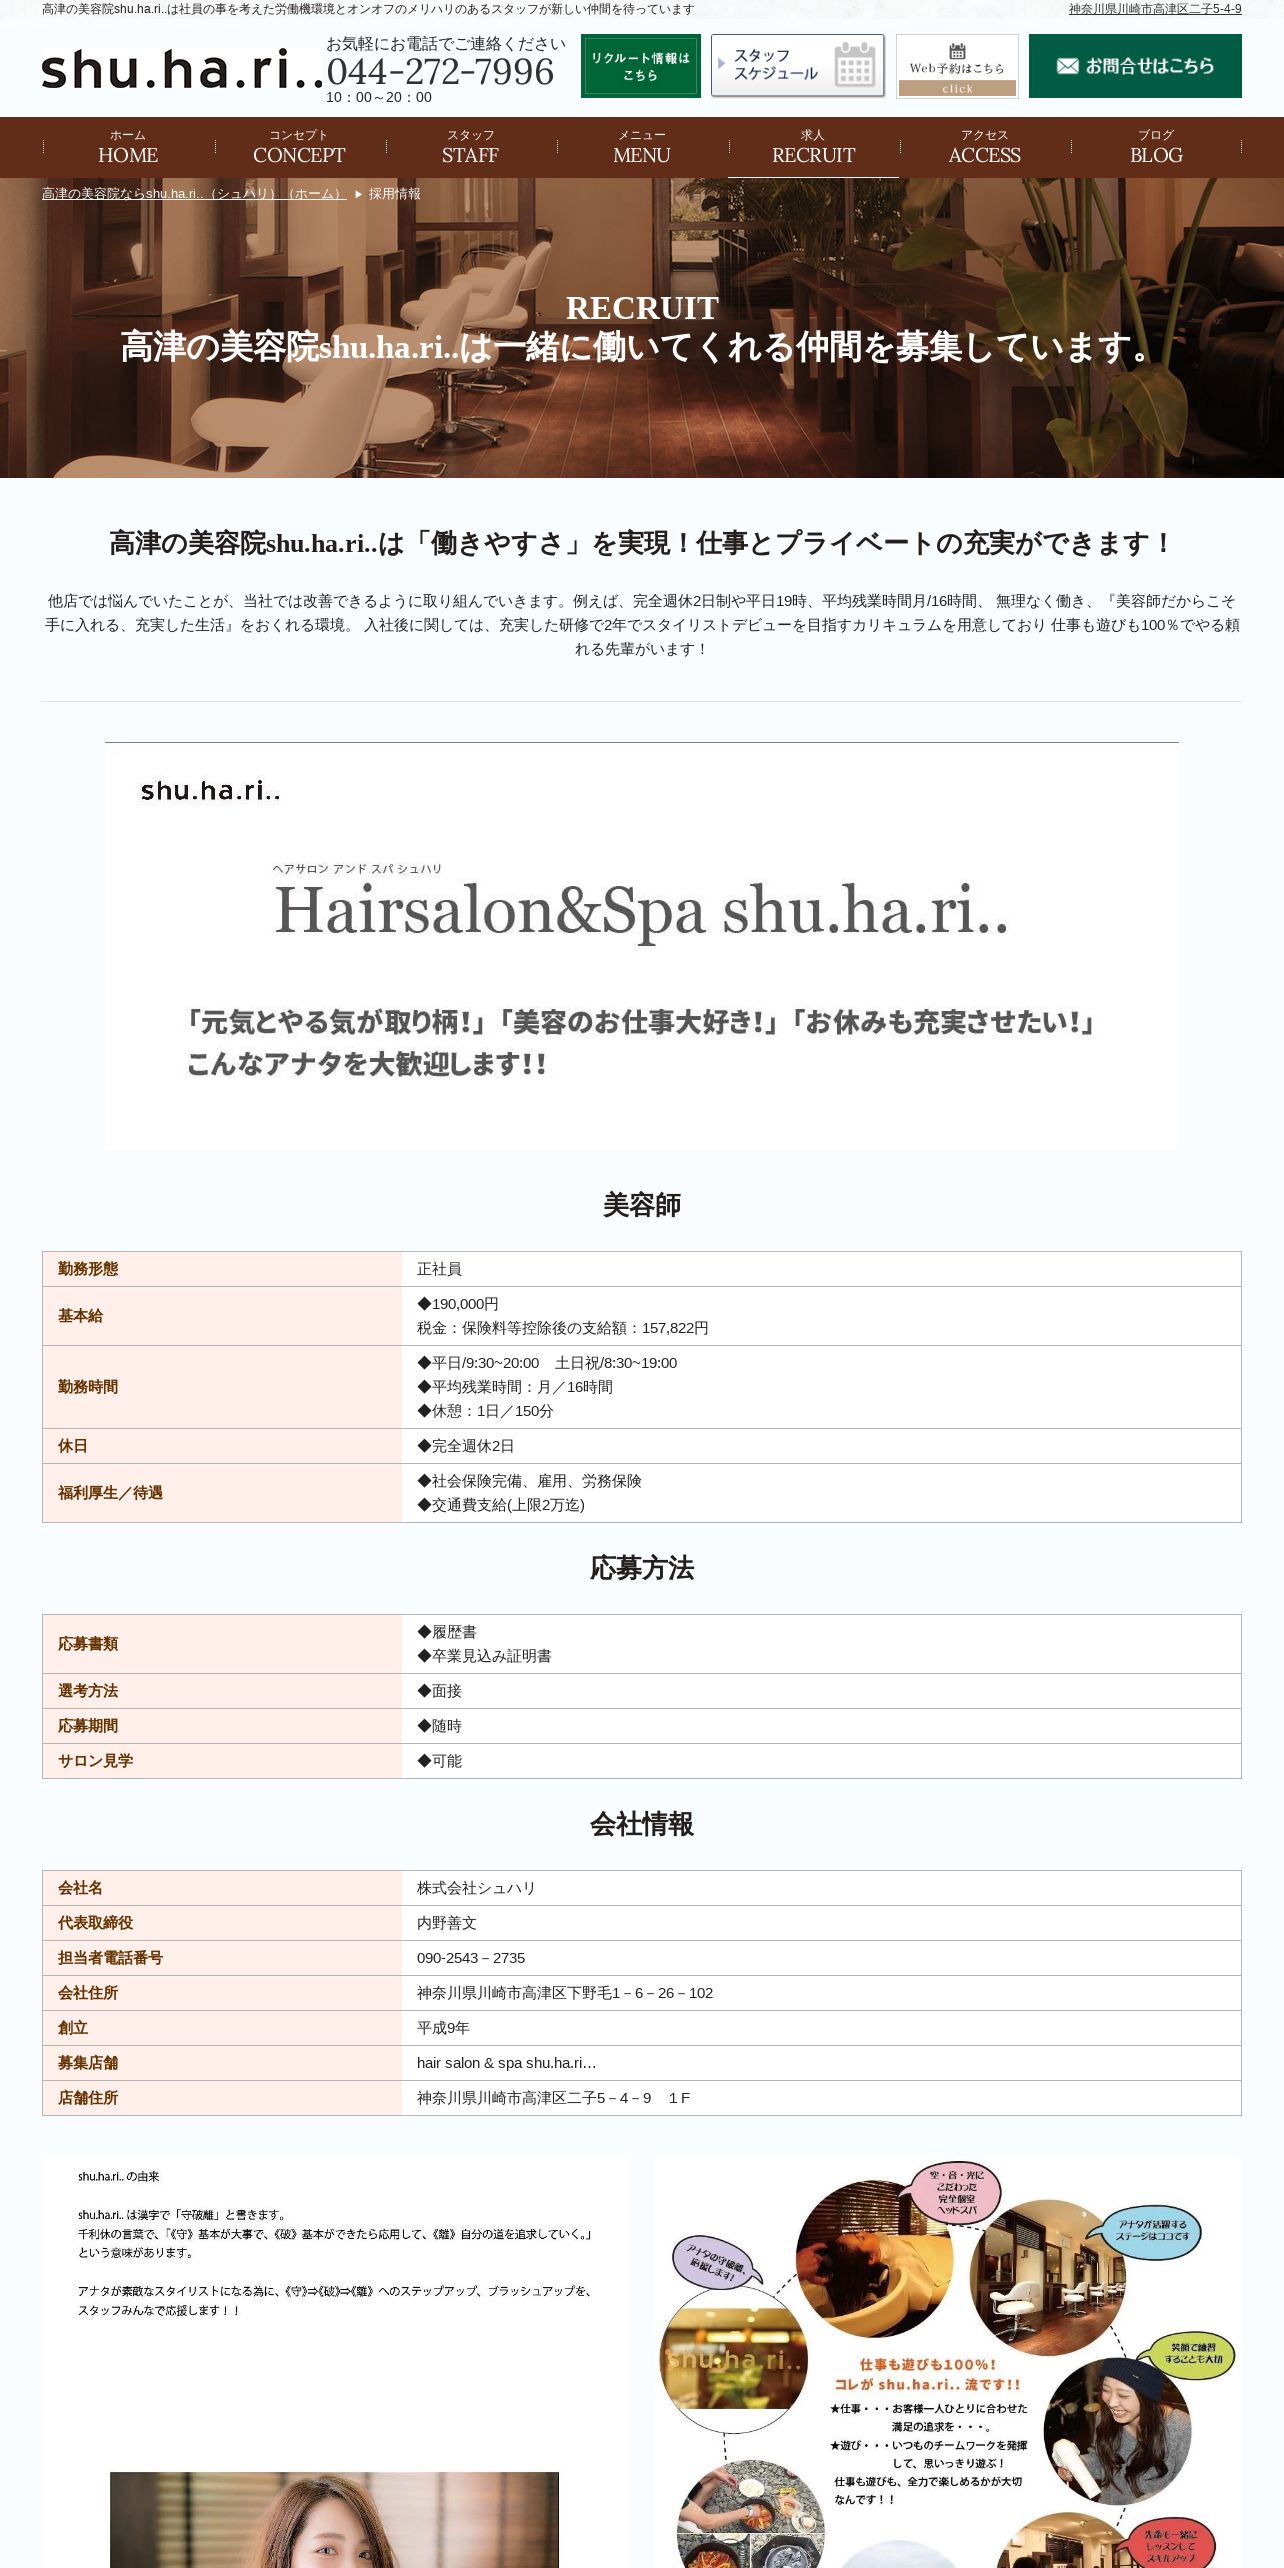Click the 採用情報 breadcrumb text
The image size is (1284, 2568).
395,194
